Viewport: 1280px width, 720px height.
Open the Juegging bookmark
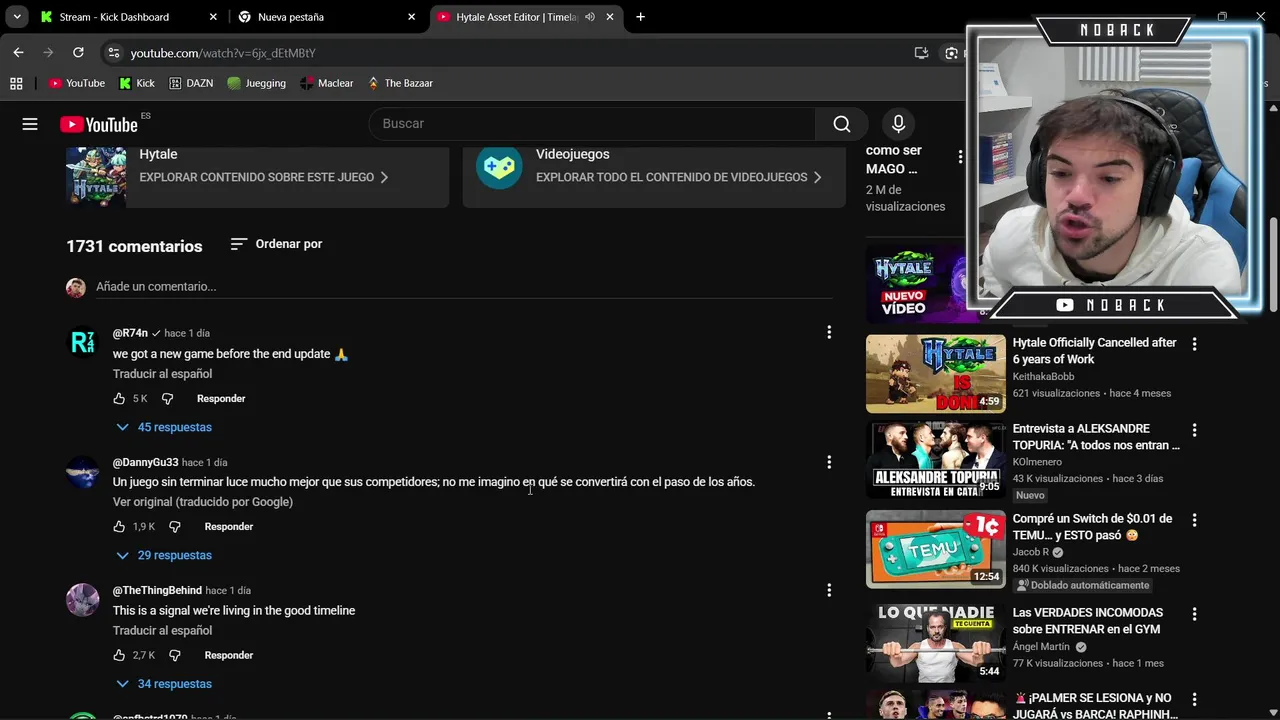(x=256, y=83)
